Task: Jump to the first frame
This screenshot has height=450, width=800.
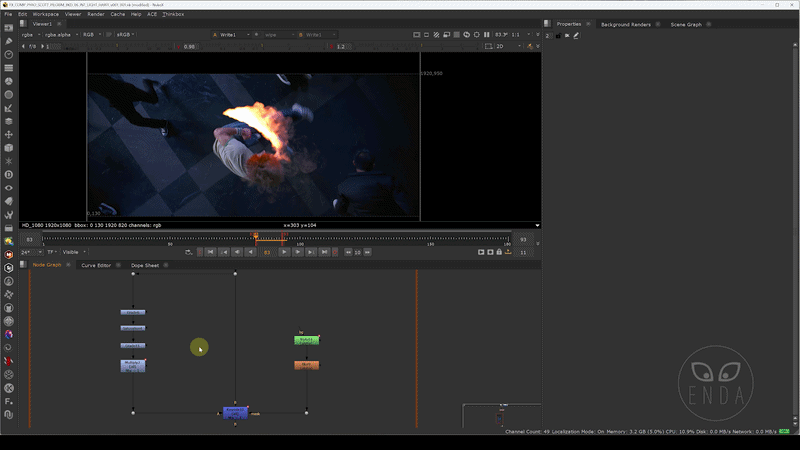Action: 210,252
